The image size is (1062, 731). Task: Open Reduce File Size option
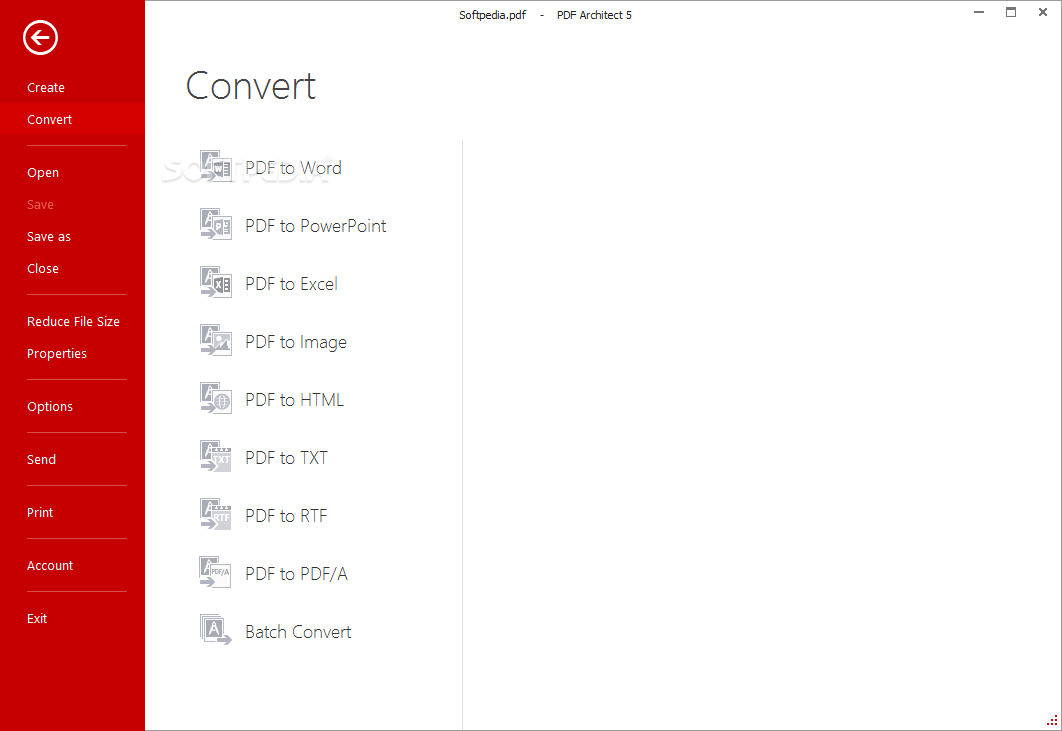pyautogui.click(x=73, y=321)
